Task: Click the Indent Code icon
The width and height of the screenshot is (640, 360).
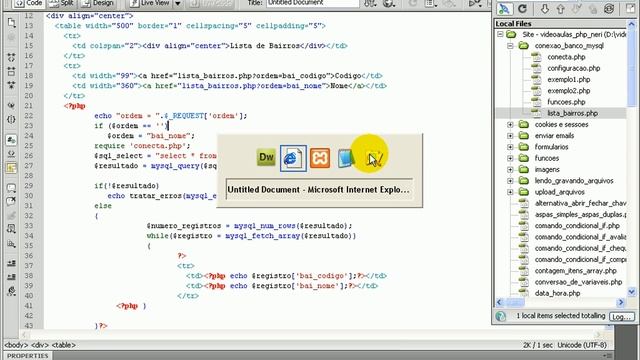Action: [11, 263]
